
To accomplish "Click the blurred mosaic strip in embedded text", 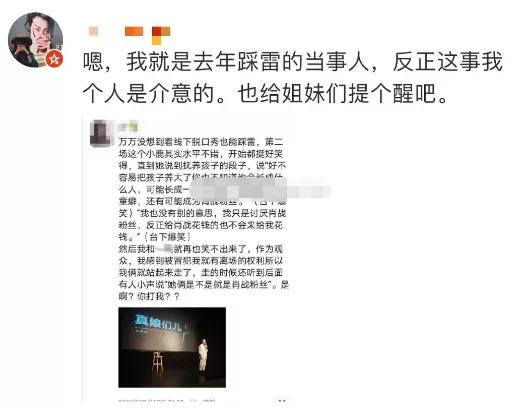I will pyautogui.click(x=260, y=190).
